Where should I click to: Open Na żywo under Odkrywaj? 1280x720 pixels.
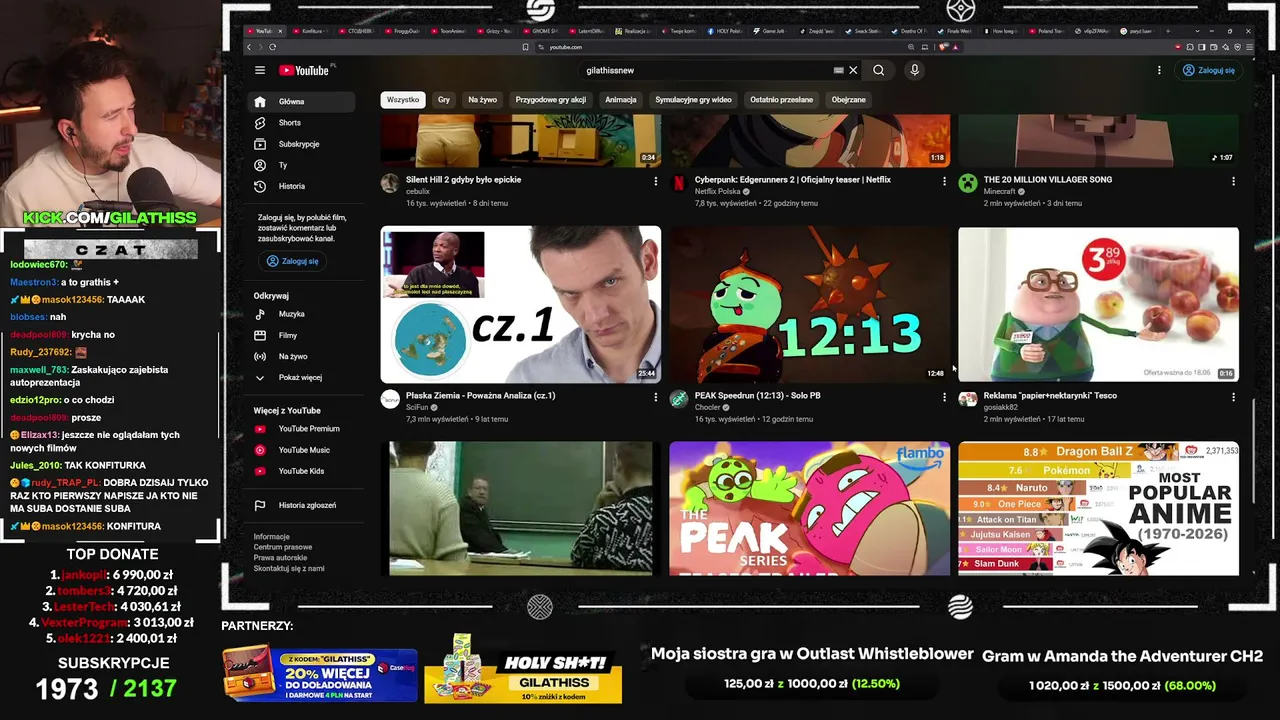[301, 356]
